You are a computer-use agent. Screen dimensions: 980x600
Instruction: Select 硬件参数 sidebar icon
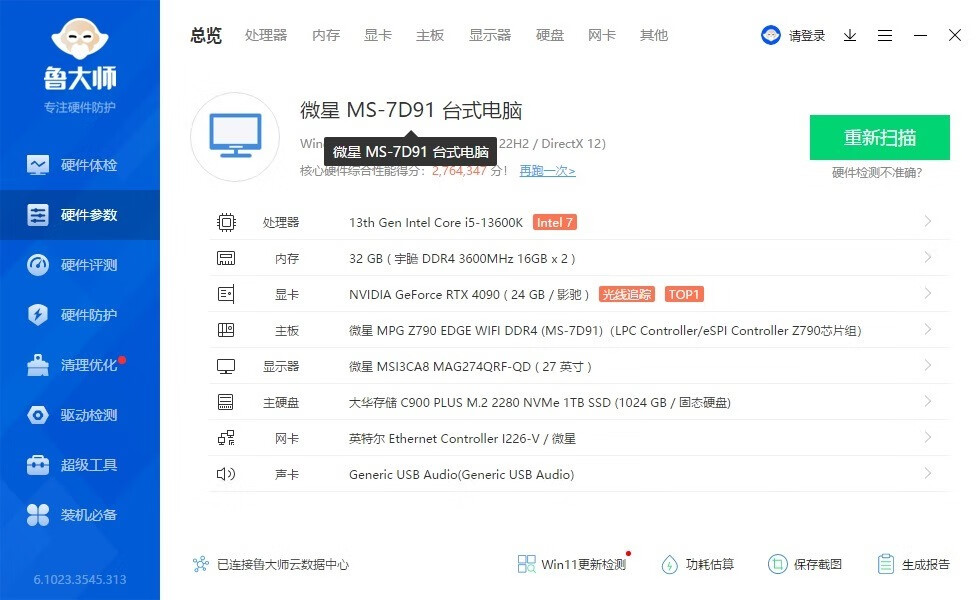pos(38,215)
